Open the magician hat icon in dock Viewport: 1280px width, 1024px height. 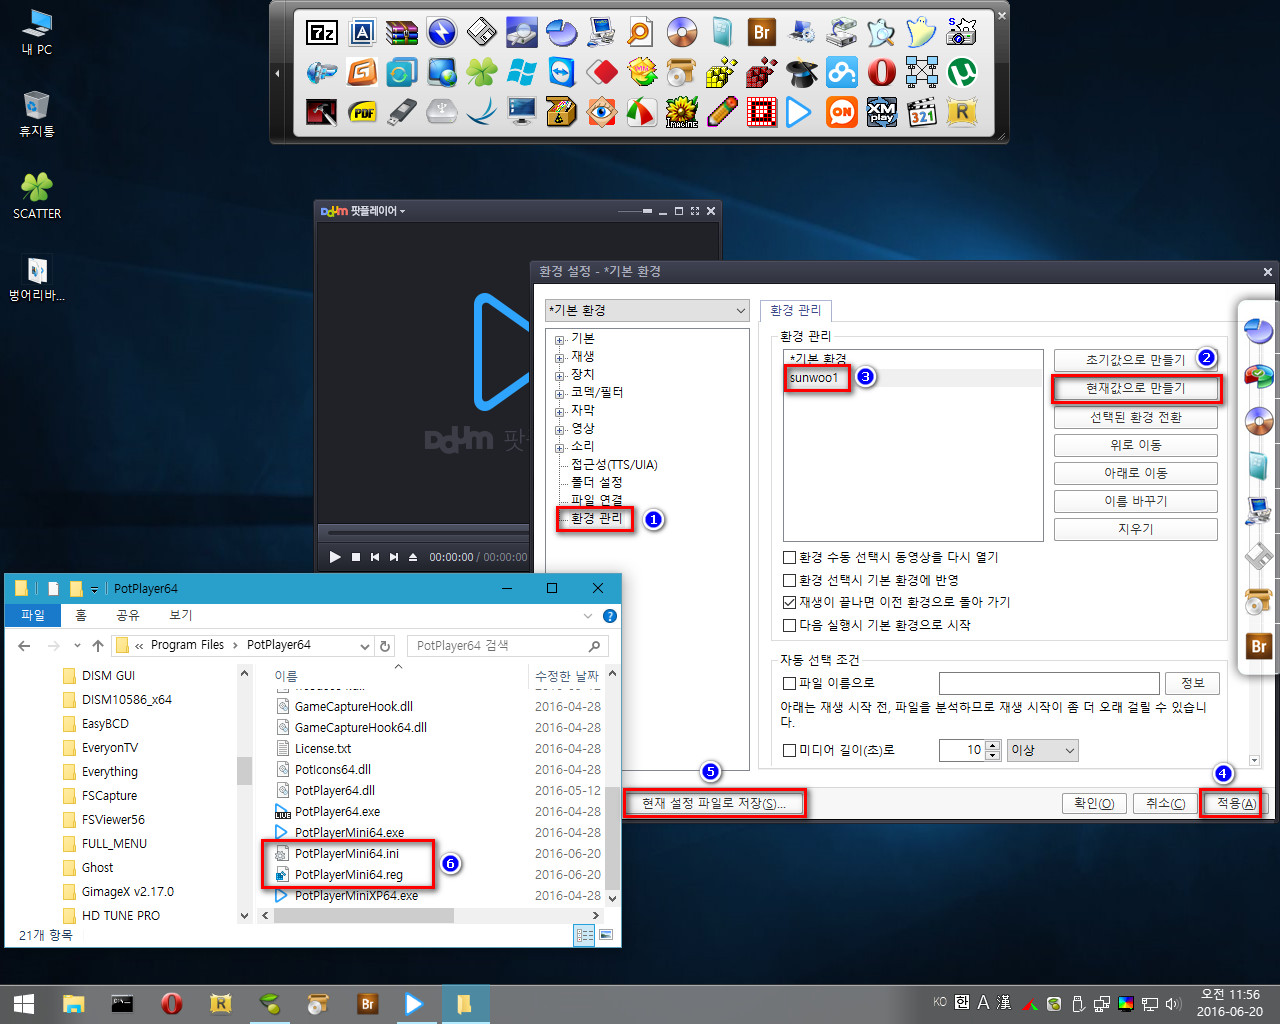802,73
